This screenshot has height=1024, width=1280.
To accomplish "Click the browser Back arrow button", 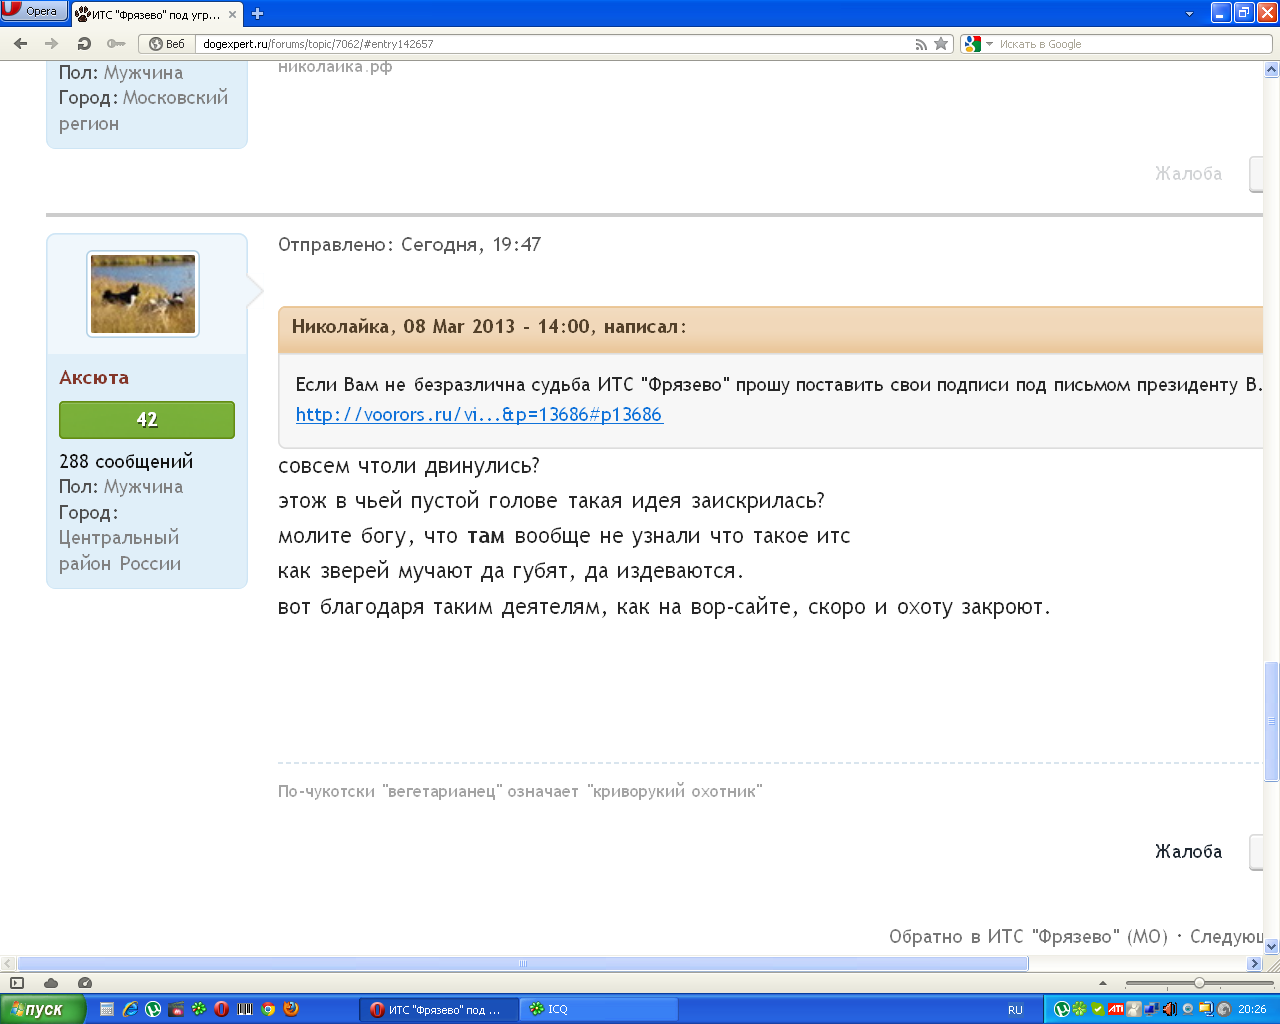I will [x=20, y=44].
